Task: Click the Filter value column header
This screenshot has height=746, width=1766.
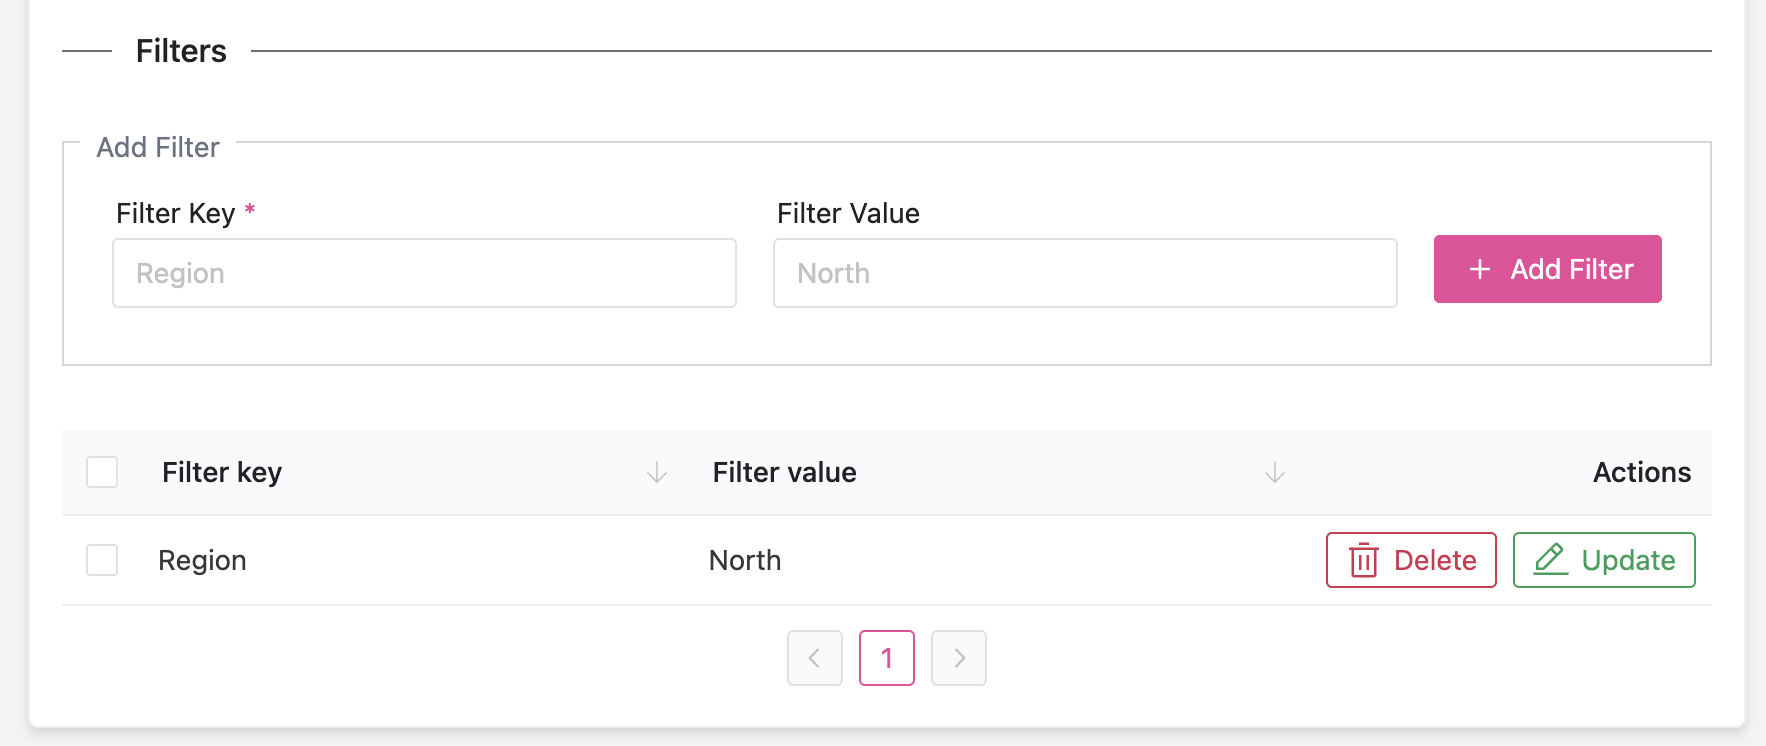Action: [x=784, y=472]
